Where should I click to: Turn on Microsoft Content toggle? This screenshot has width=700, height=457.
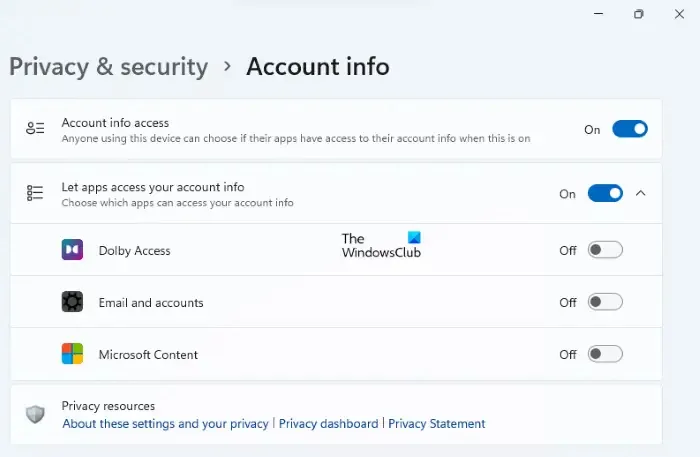click(x=605, y=354)
